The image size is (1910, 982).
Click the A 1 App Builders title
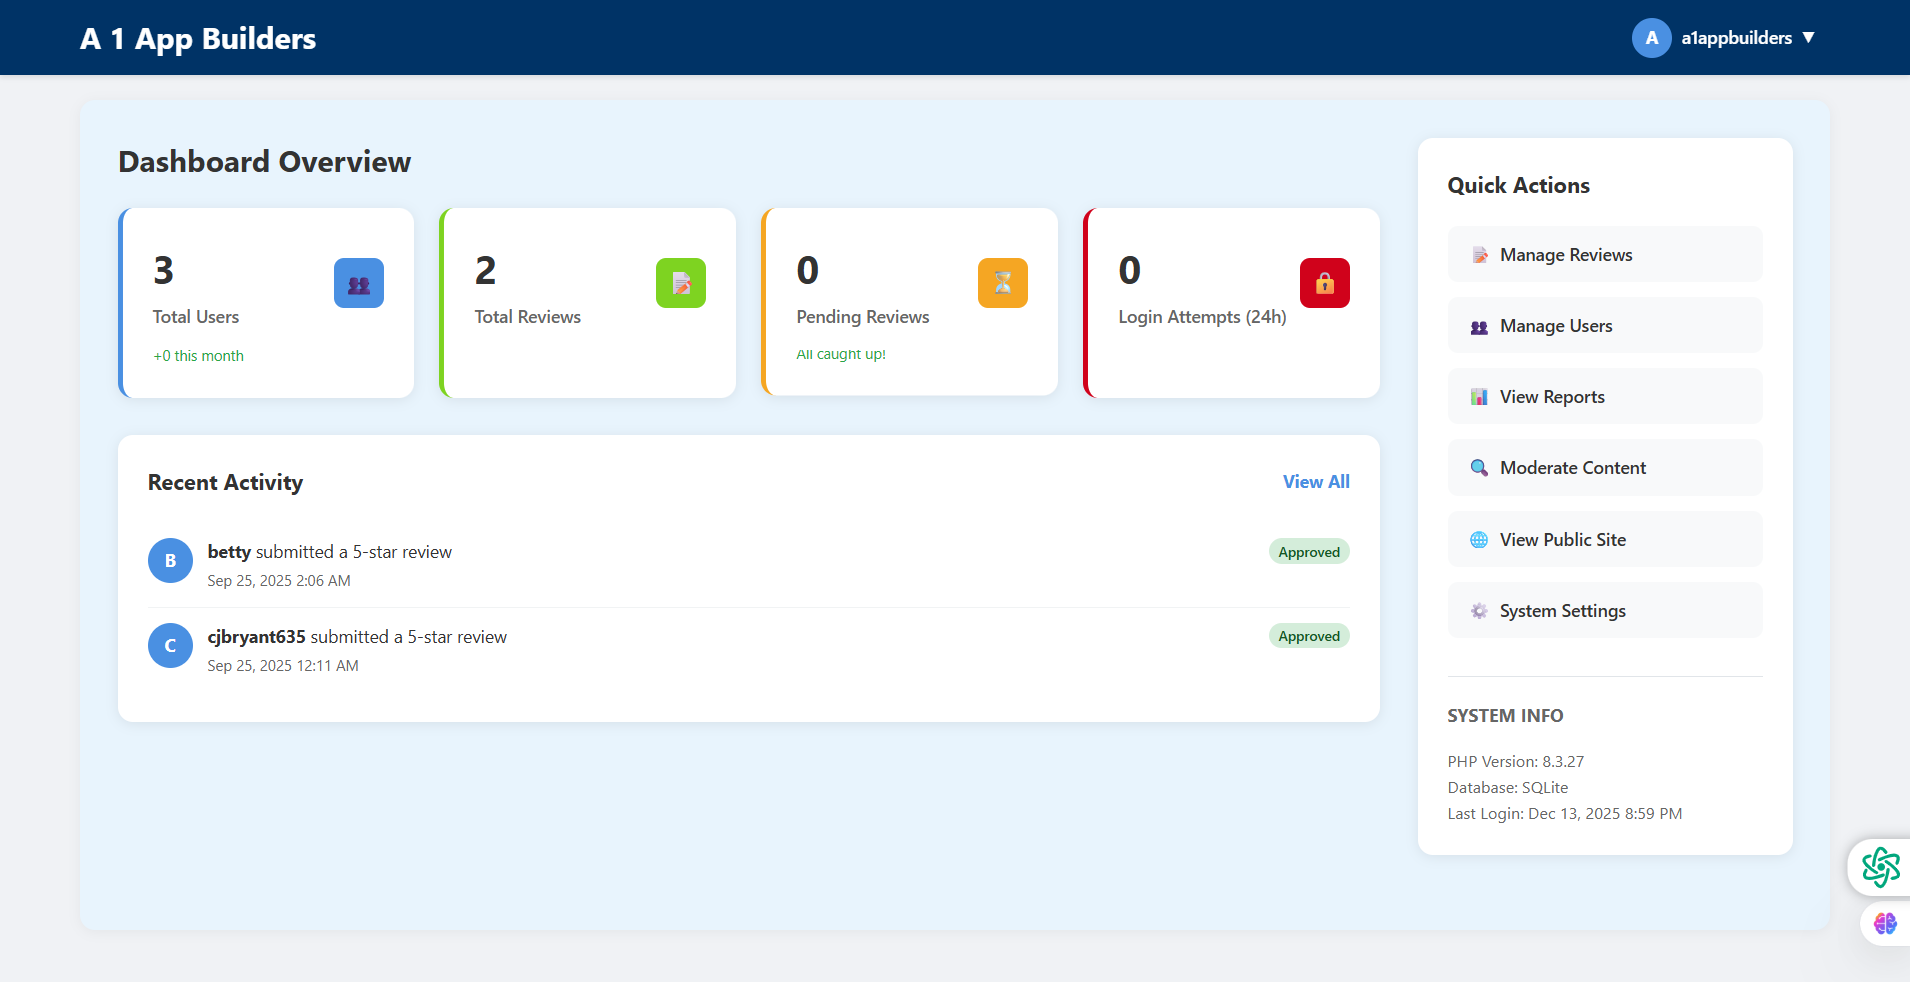[x=198, y=39]
